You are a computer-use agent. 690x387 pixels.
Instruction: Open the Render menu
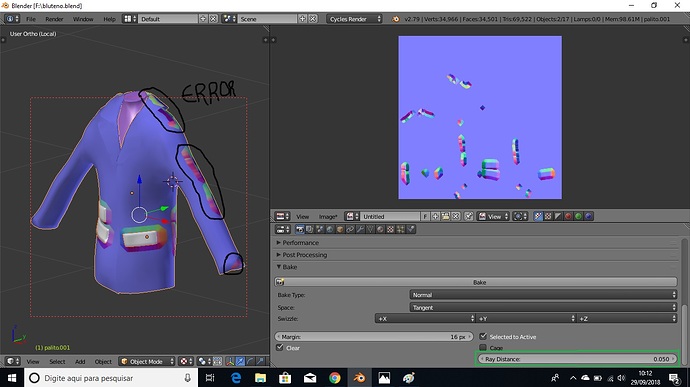coord(54,19)
